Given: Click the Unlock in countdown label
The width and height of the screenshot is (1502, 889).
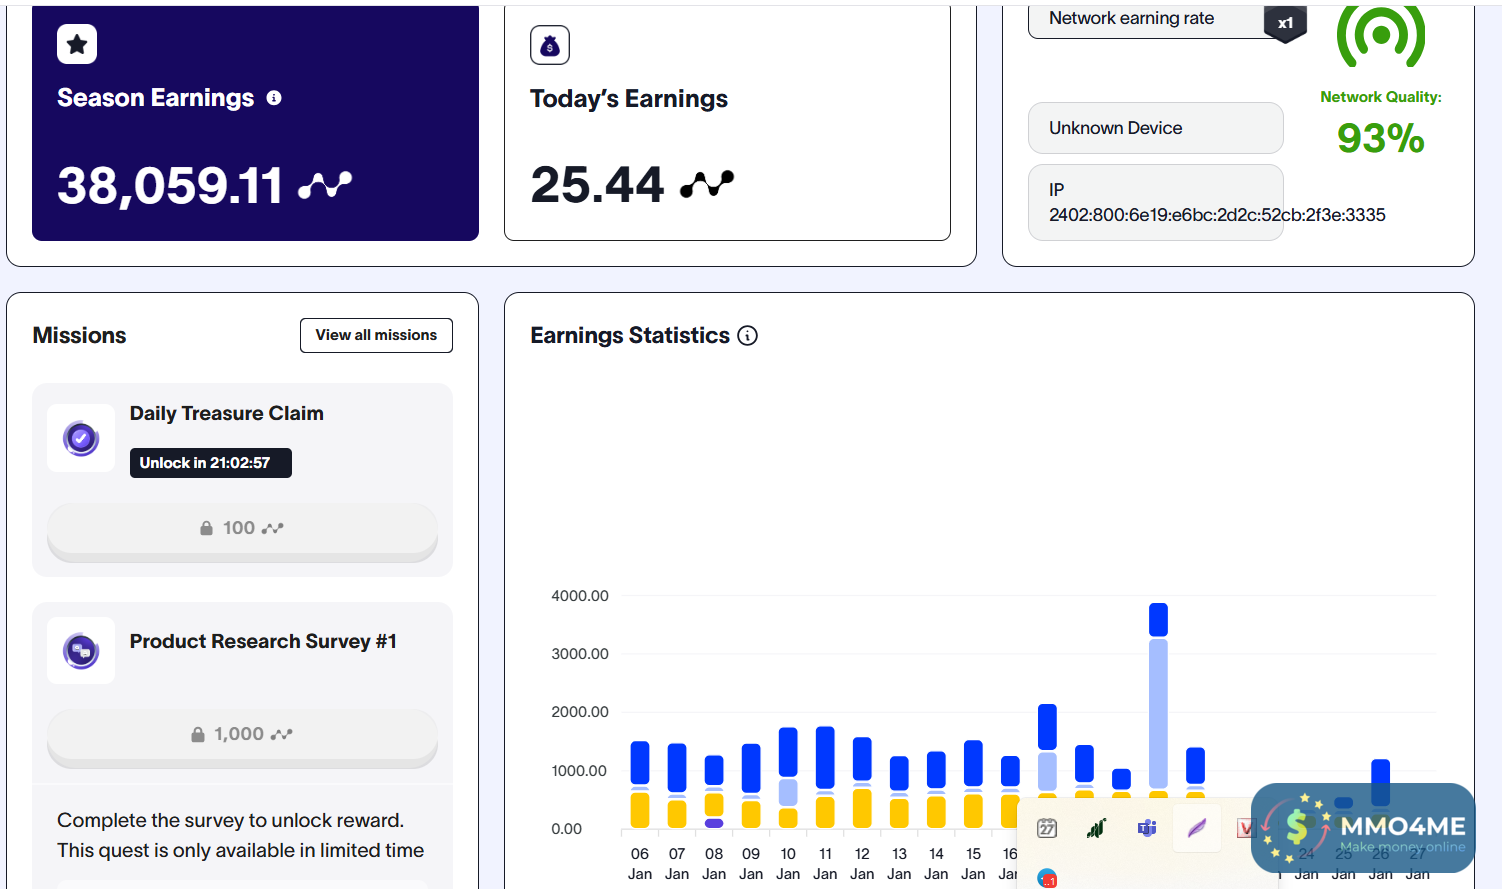Looking at the screenshot, I should (210, 463).
